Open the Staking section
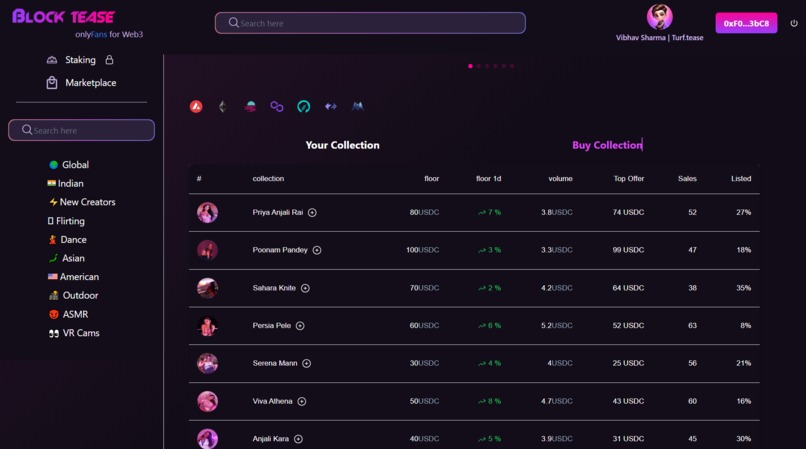806x449 pixels. [x=80, y=60]
